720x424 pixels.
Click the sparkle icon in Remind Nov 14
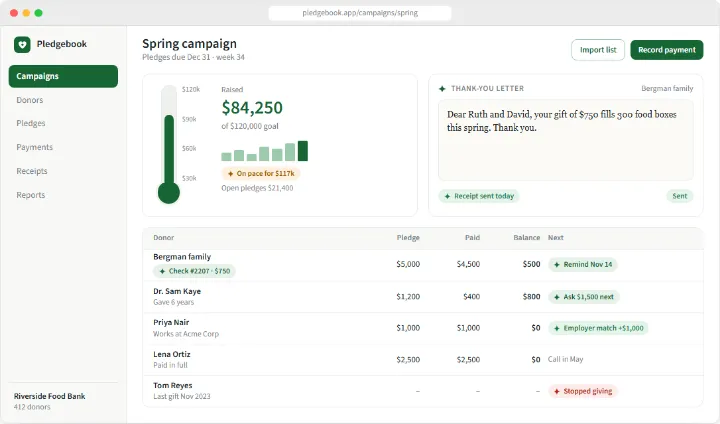[x=557, y=265]
